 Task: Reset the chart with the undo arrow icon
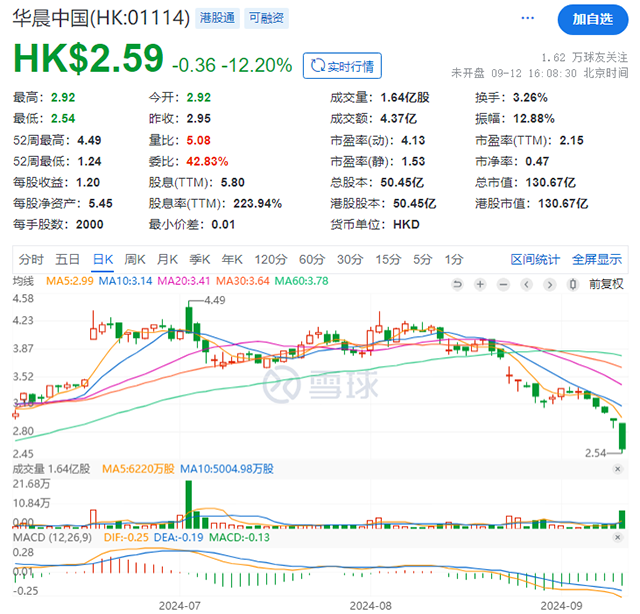[457, 284]
